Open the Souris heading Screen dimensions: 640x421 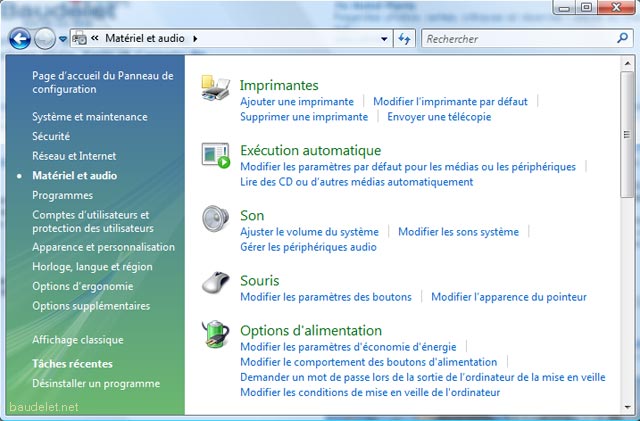click(x=260, y=281)
